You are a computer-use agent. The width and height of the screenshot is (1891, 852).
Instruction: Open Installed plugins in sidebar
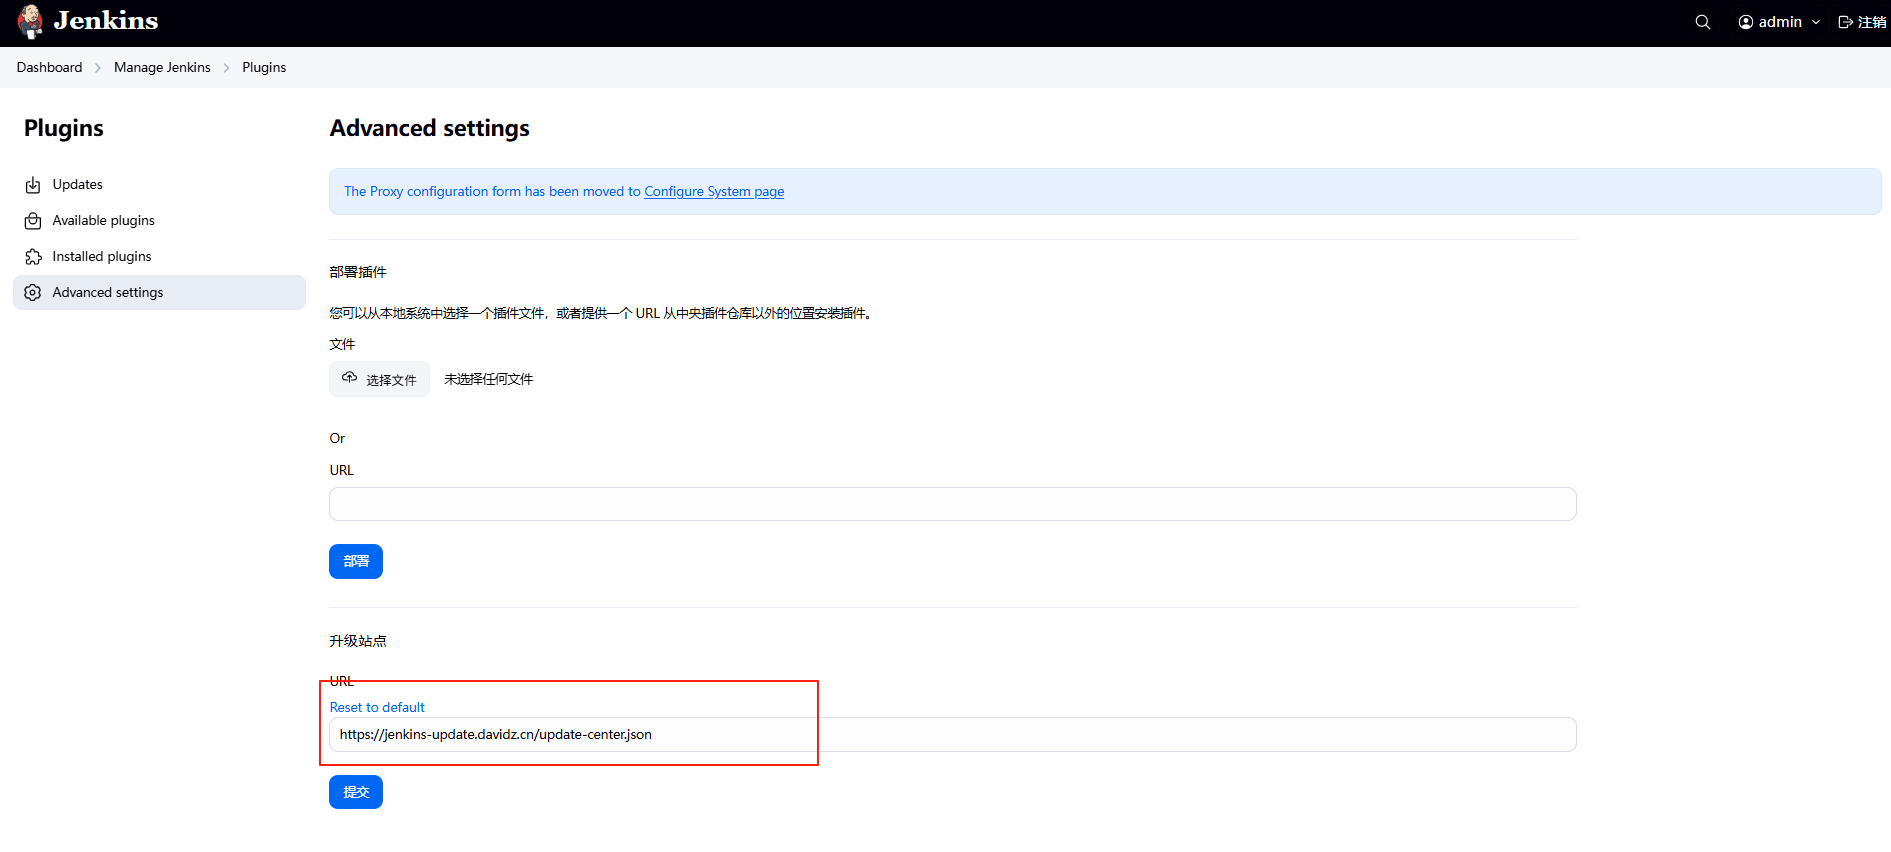pos(159,257)
